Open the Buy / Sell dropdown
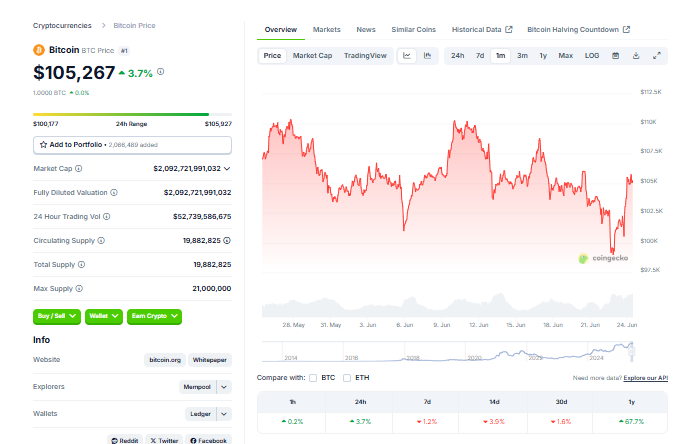697x444 pixels. point(57,316)
